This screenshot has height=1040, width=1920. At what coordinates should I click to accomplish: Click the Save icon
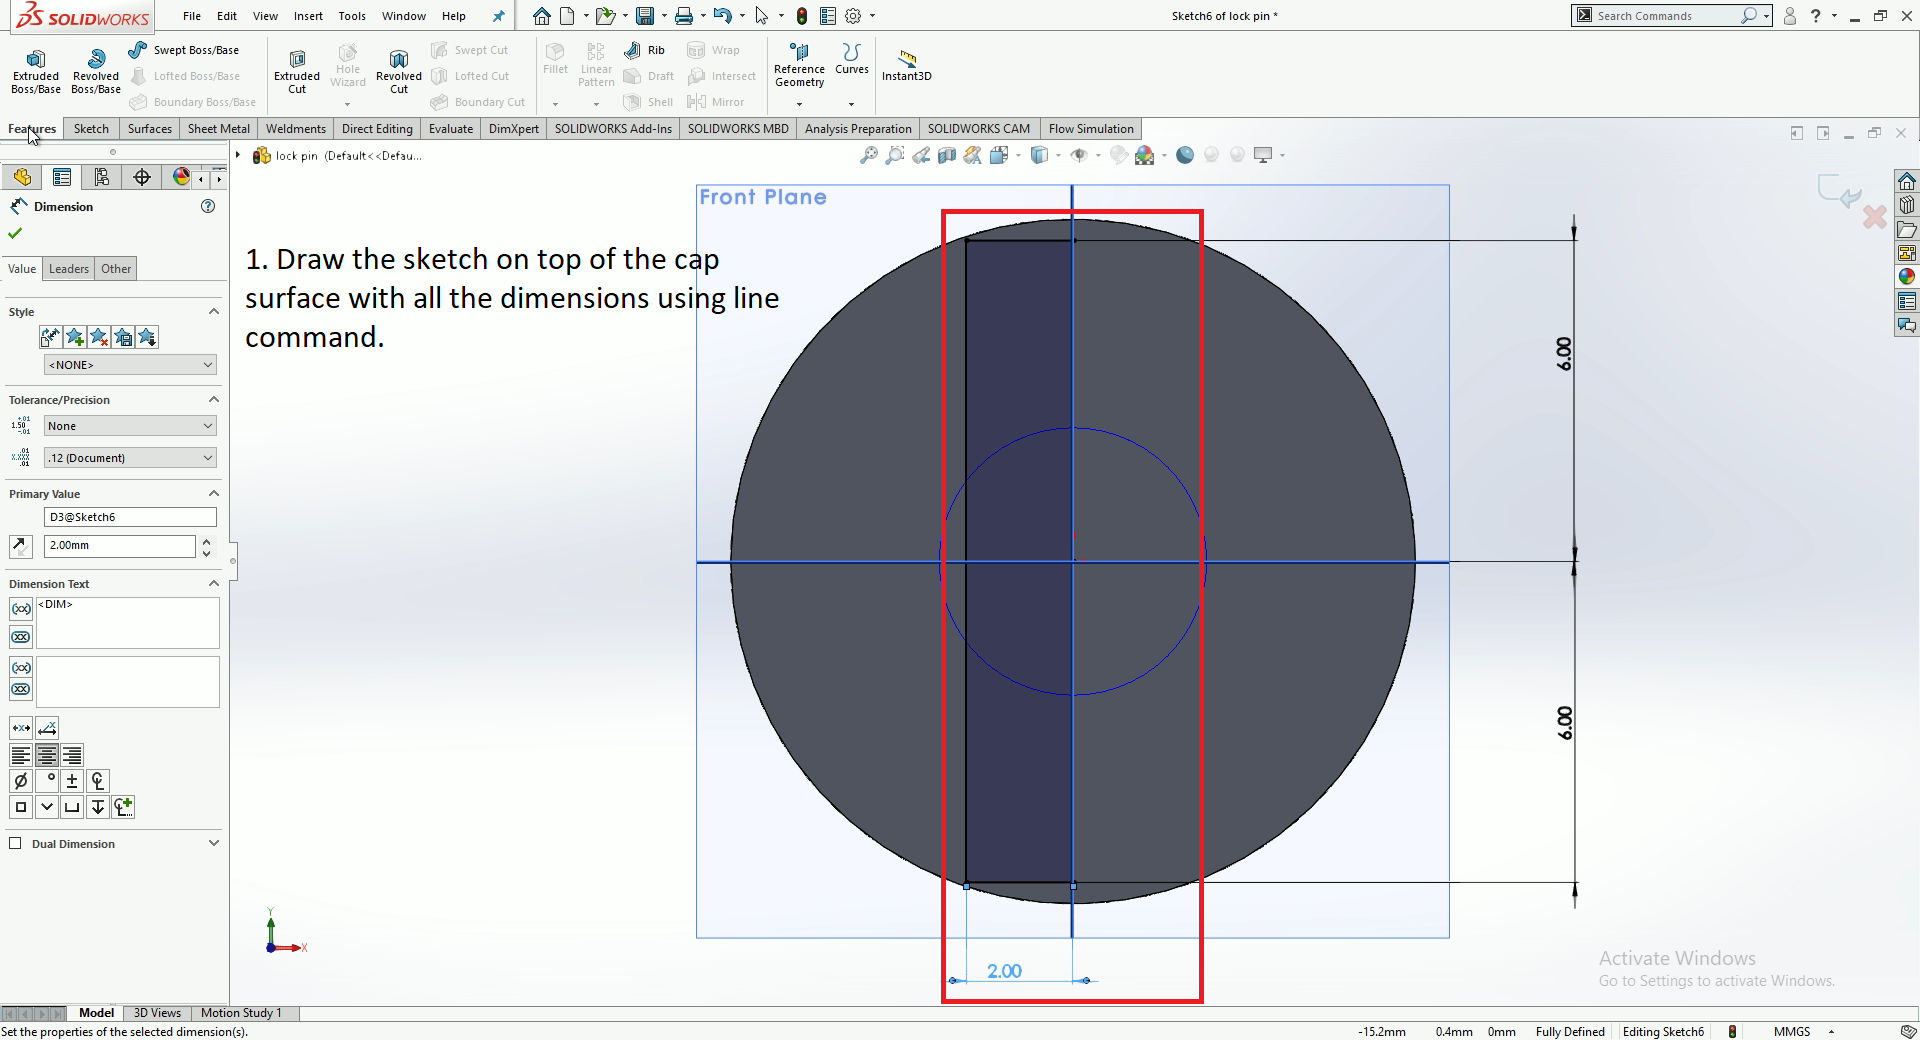[x=645, y=16]
